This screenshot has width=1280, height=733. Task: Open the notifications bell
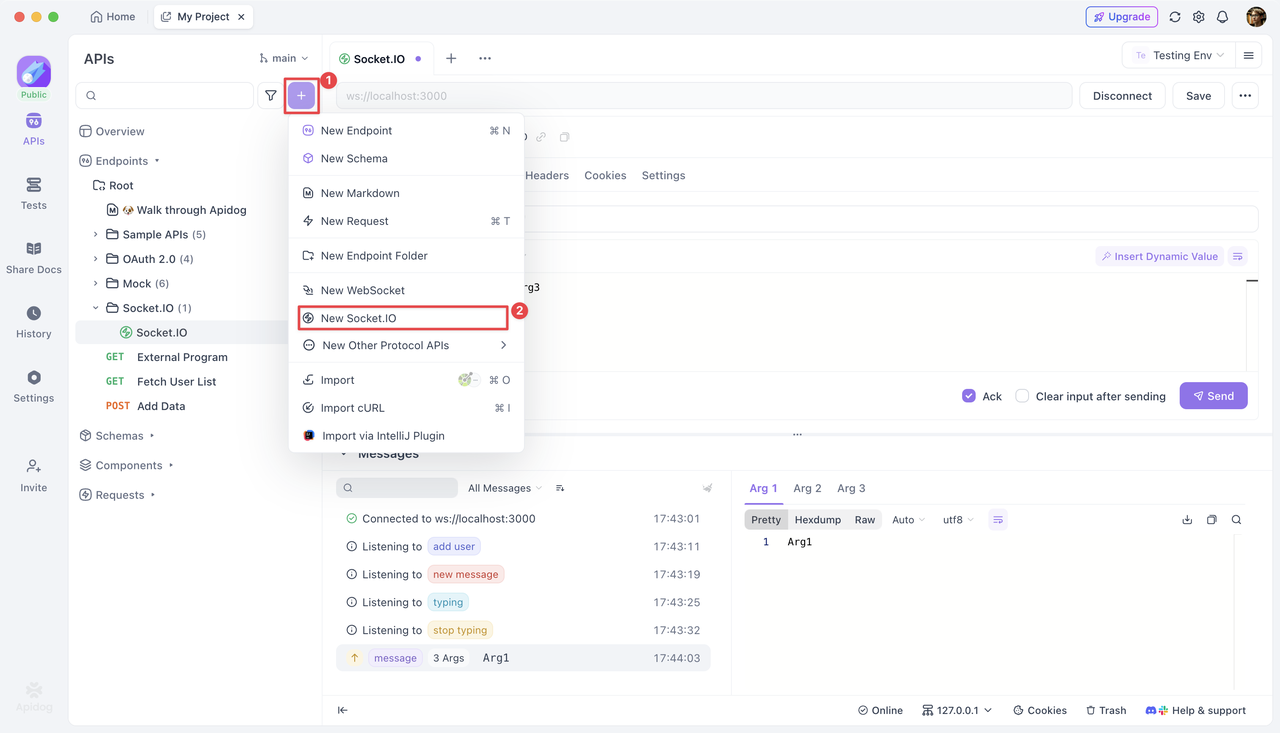1223,17
